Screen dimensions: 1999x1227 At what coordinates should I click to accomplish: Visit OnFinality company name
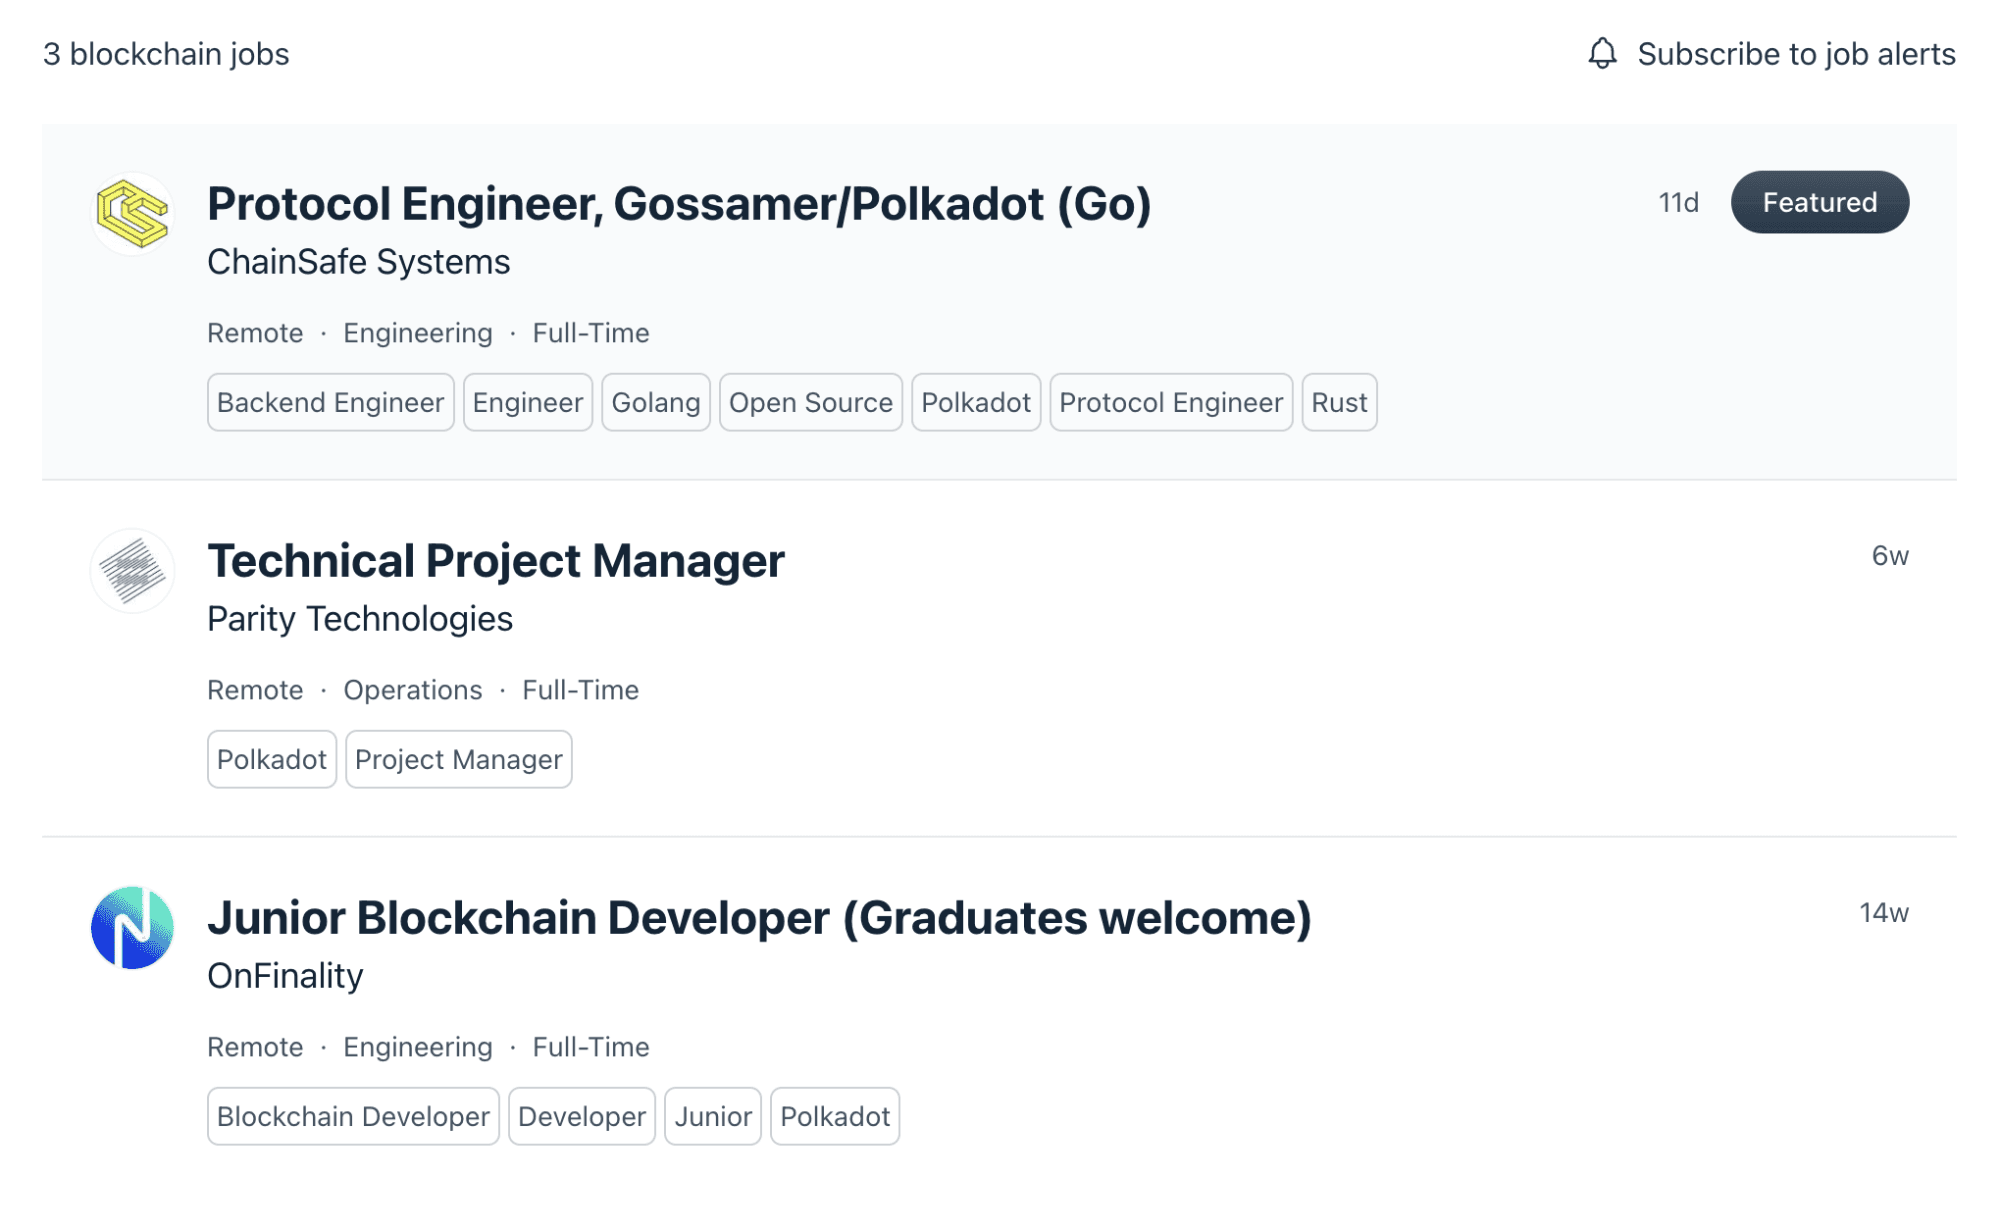click(285, 976)
